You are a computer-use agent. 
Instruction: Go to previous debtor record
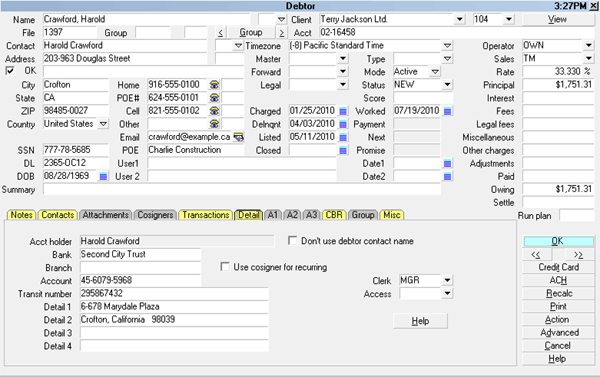536,255
